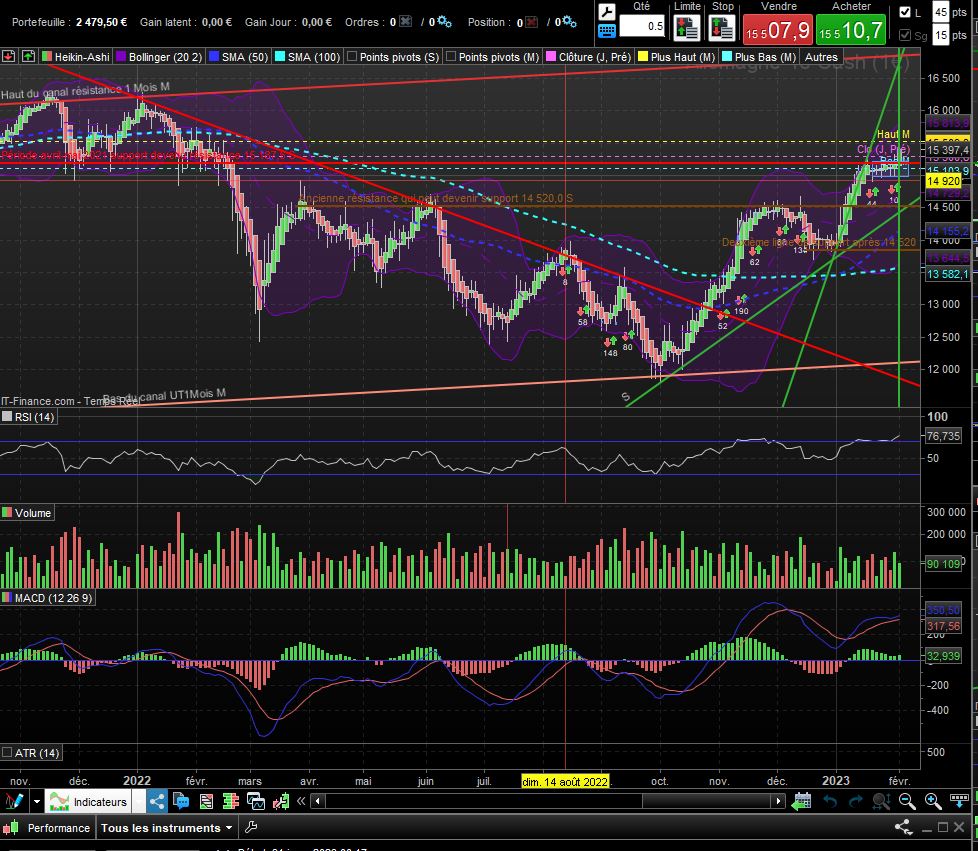Viewport: 978px width, 851px height.
Task: Collapse toolbar with double chevron icon
Action: click(x=301, y=801)
